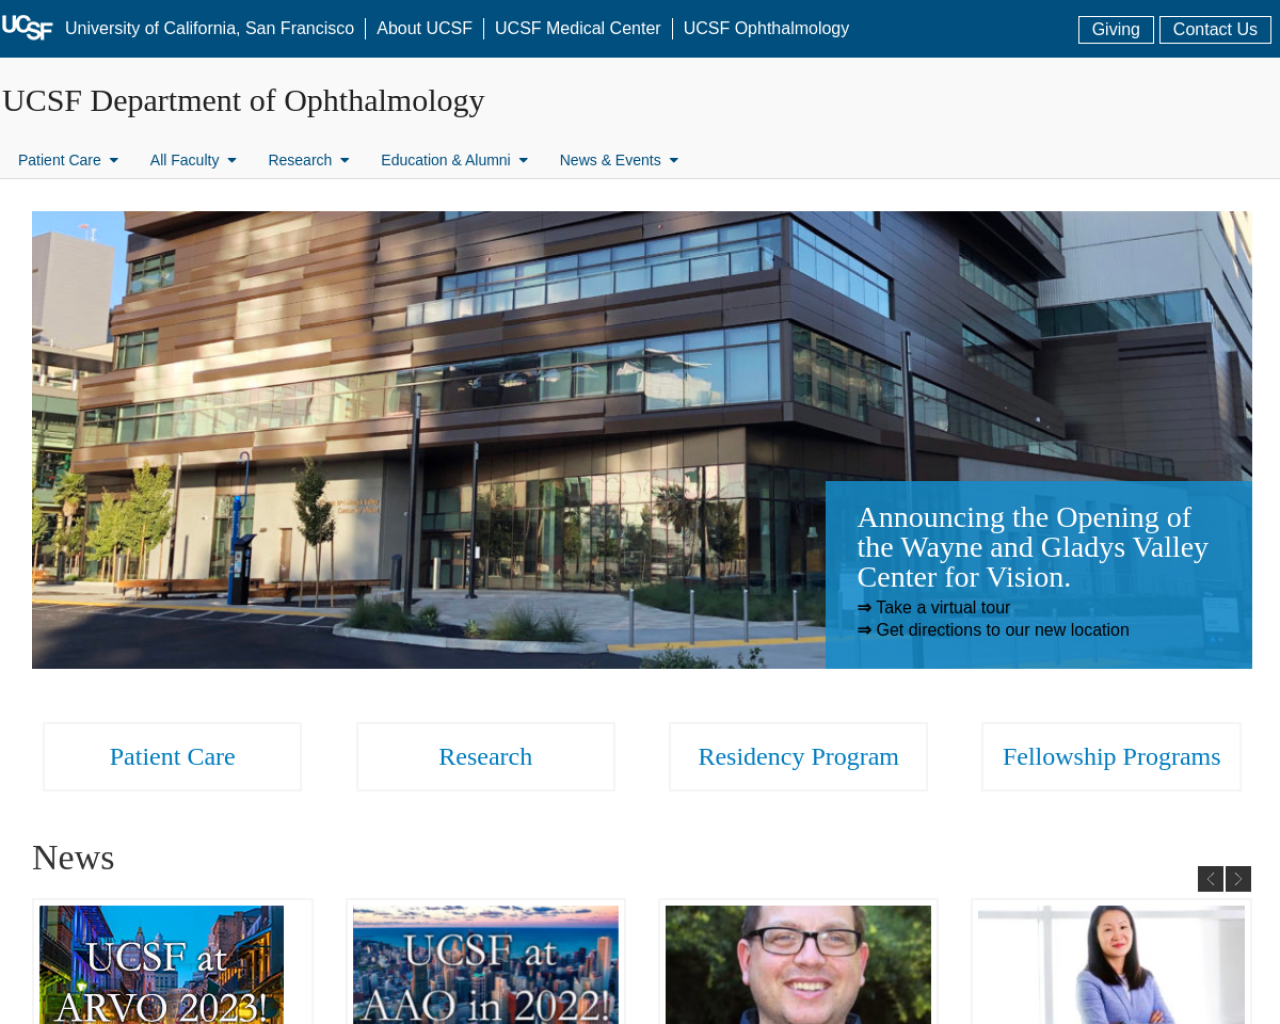
Task: Open UCSF at AAO in 2022 thumbnail
Action: pos(485,965)
